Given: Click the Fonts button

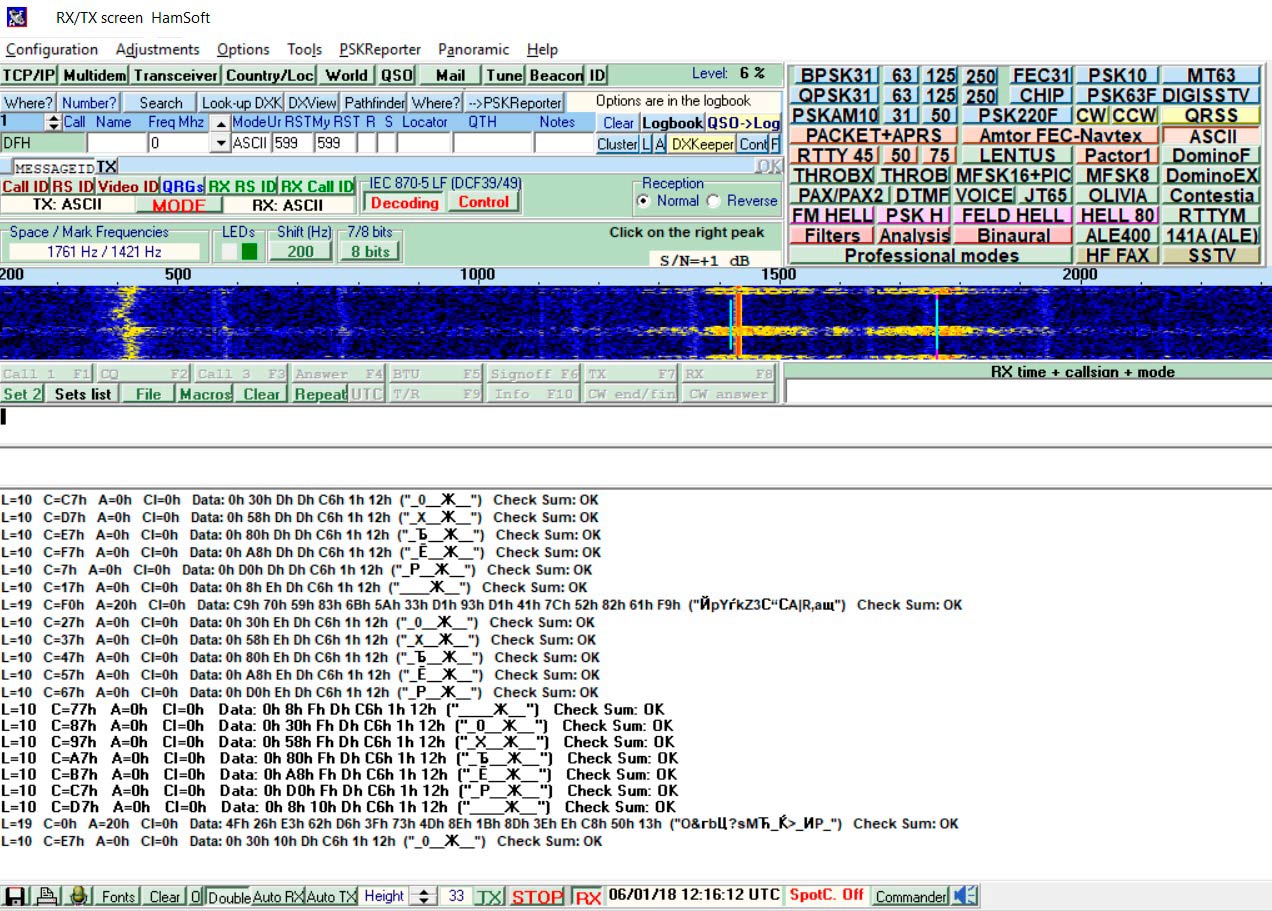Looking at the screenshot, I should point(118,897).
